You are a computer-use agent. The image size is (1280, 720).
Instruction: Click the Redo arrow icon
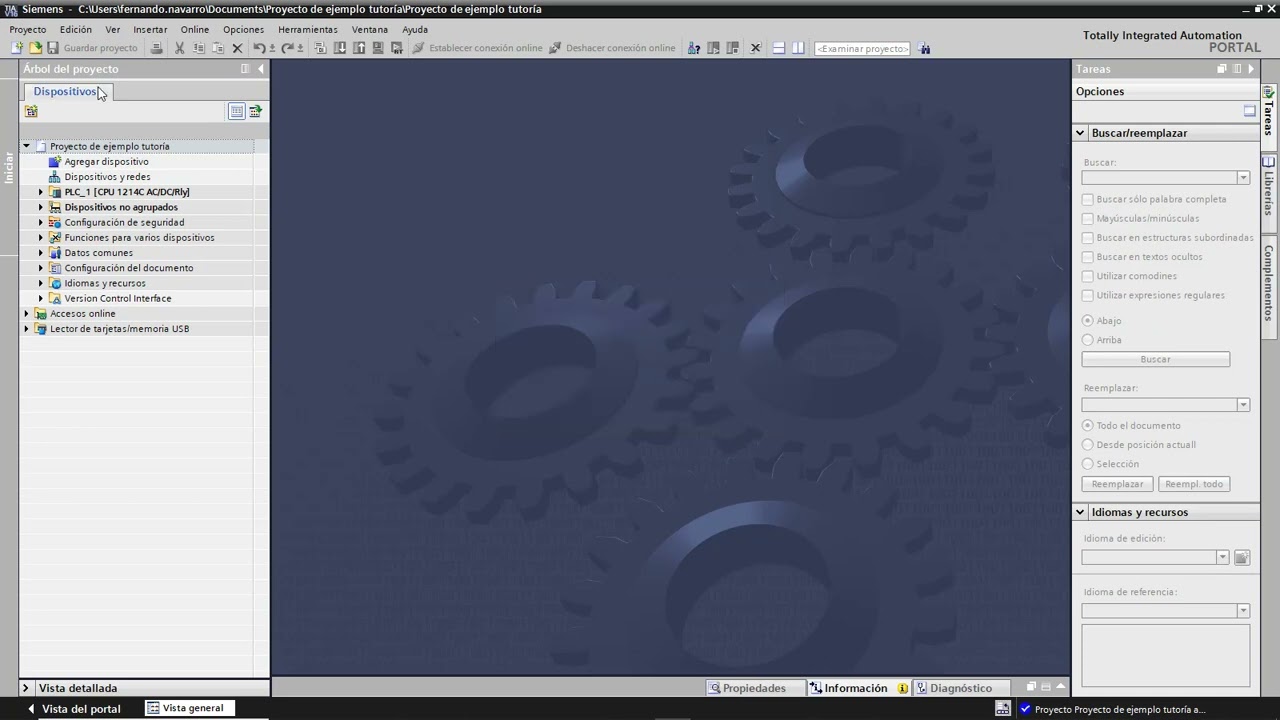pyautogui.click(x=288, y=48)
